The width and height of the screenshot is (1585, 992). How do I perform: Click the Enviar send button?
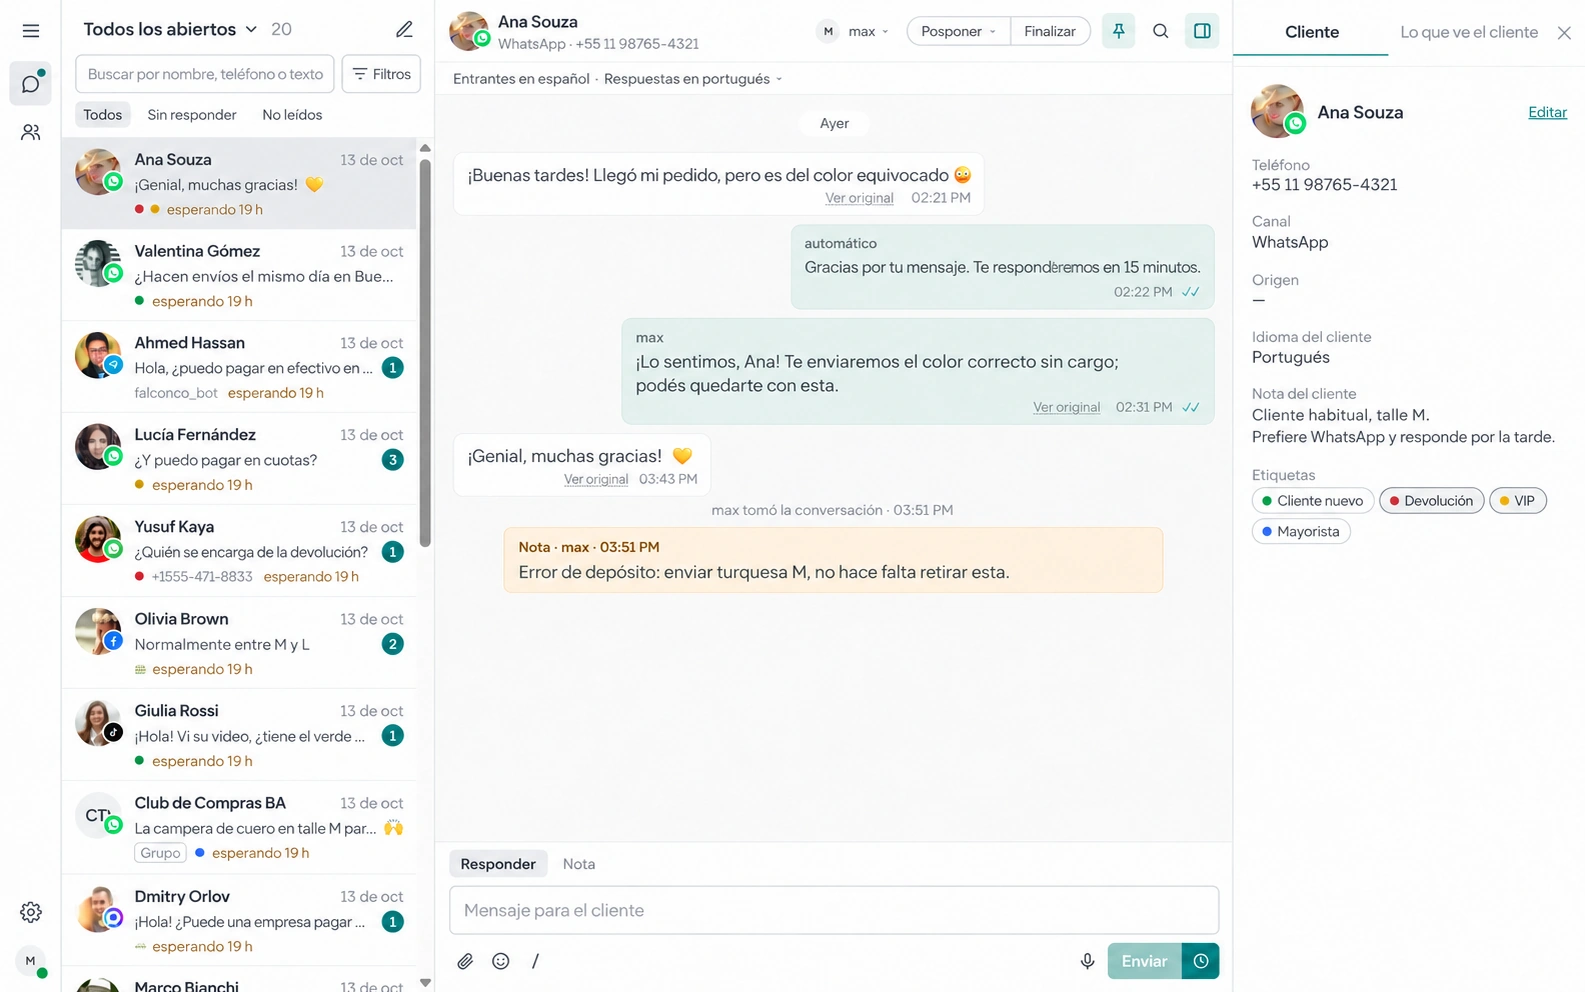pyautogui.click(x=1144, y=961)
